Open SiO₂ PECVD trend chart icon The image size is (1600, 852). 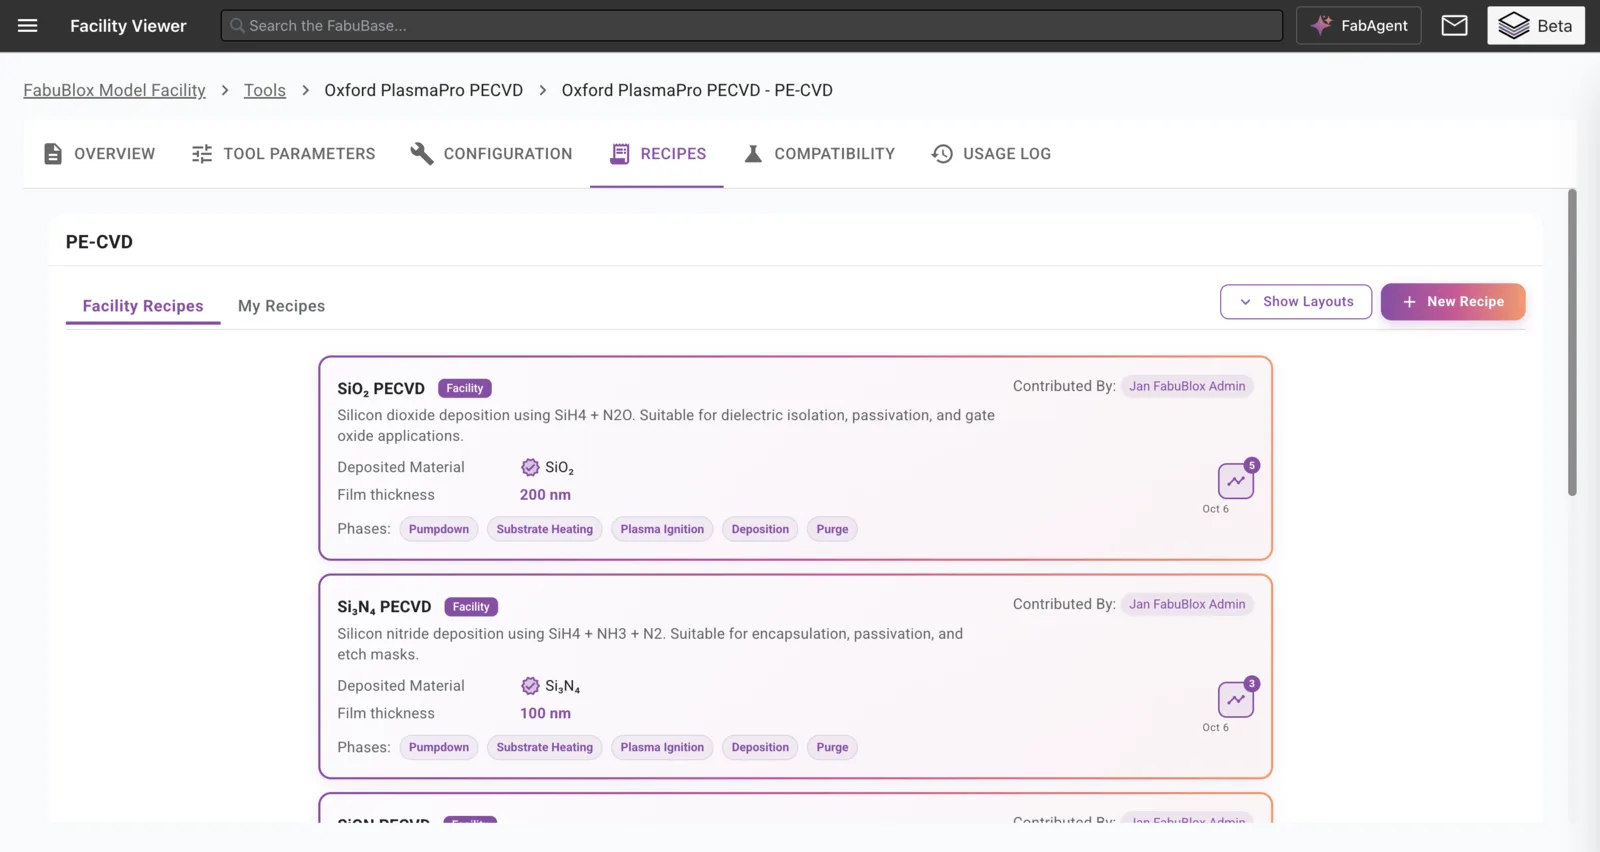[1236, 481]
